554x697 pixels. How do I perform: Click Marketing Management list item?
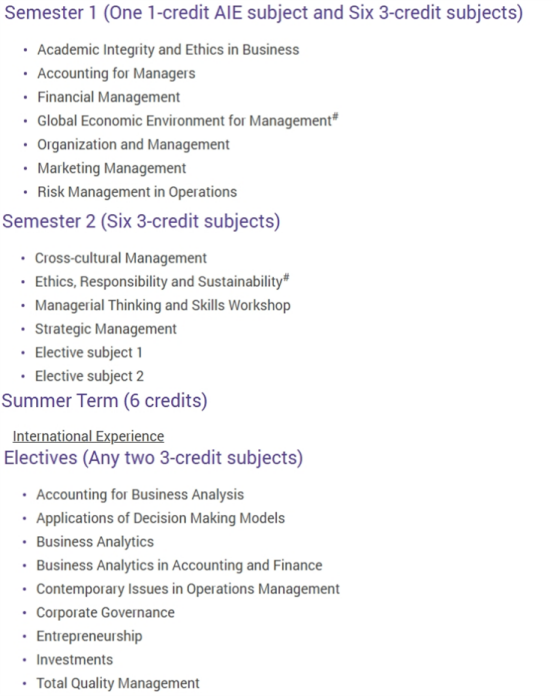[112, 168]
